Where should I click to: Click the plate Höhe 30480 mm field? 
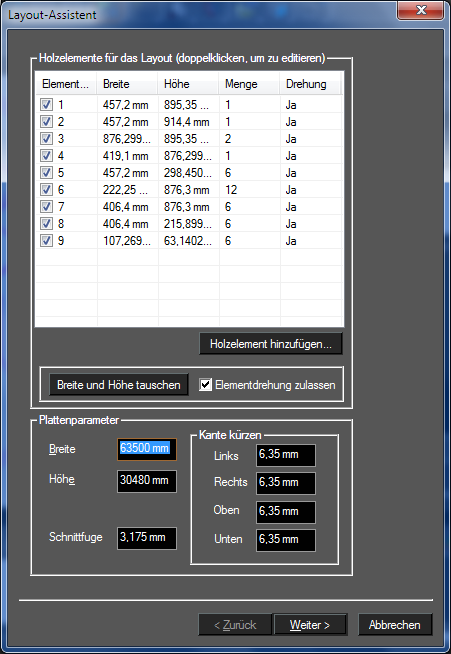coord(147,481)
